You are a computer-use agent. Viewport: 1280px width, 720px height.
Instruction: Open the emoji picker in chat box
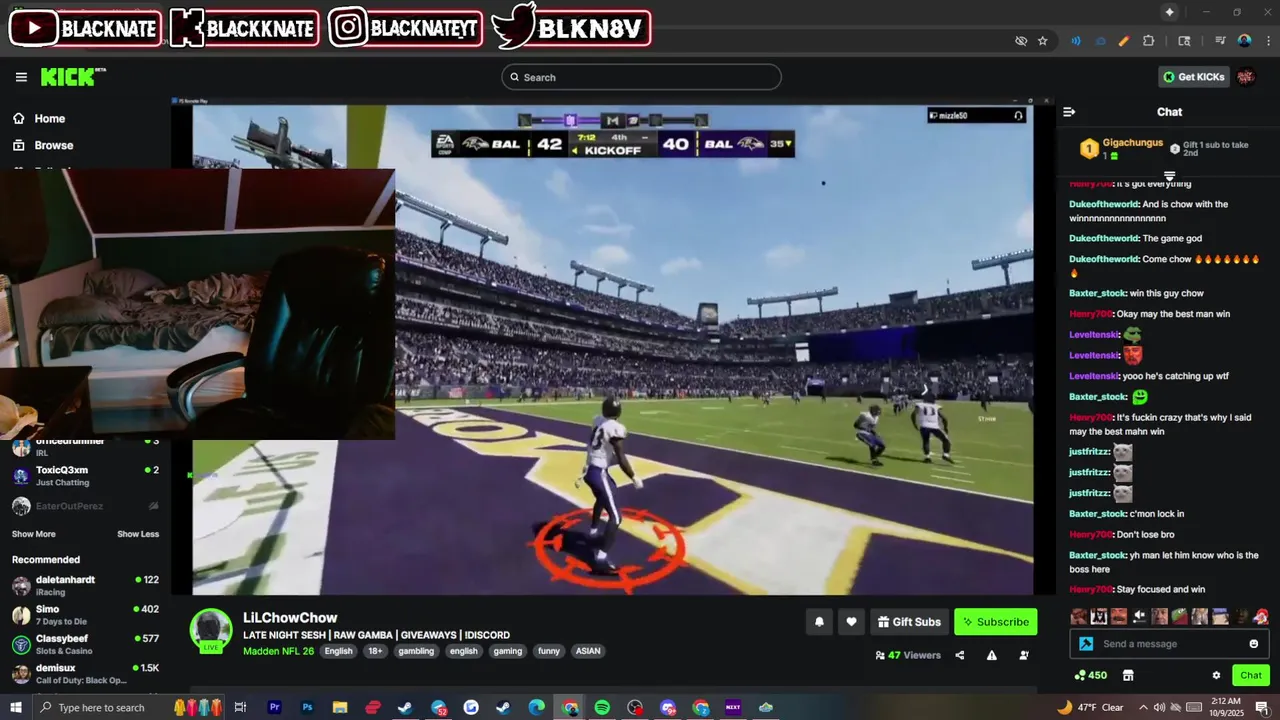[x=1254, y=644]
